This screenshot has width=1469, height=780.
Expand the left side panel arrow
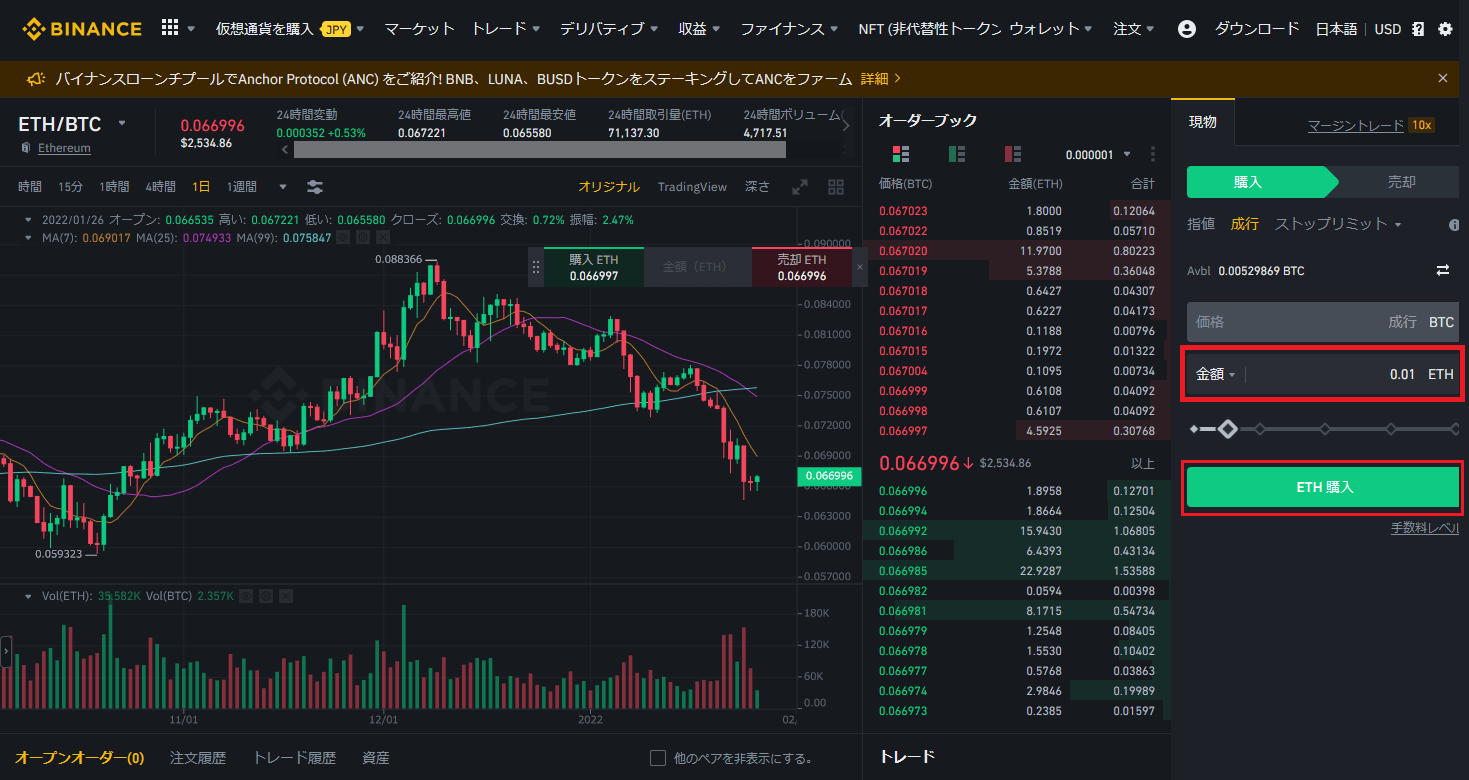click(6, 651)
